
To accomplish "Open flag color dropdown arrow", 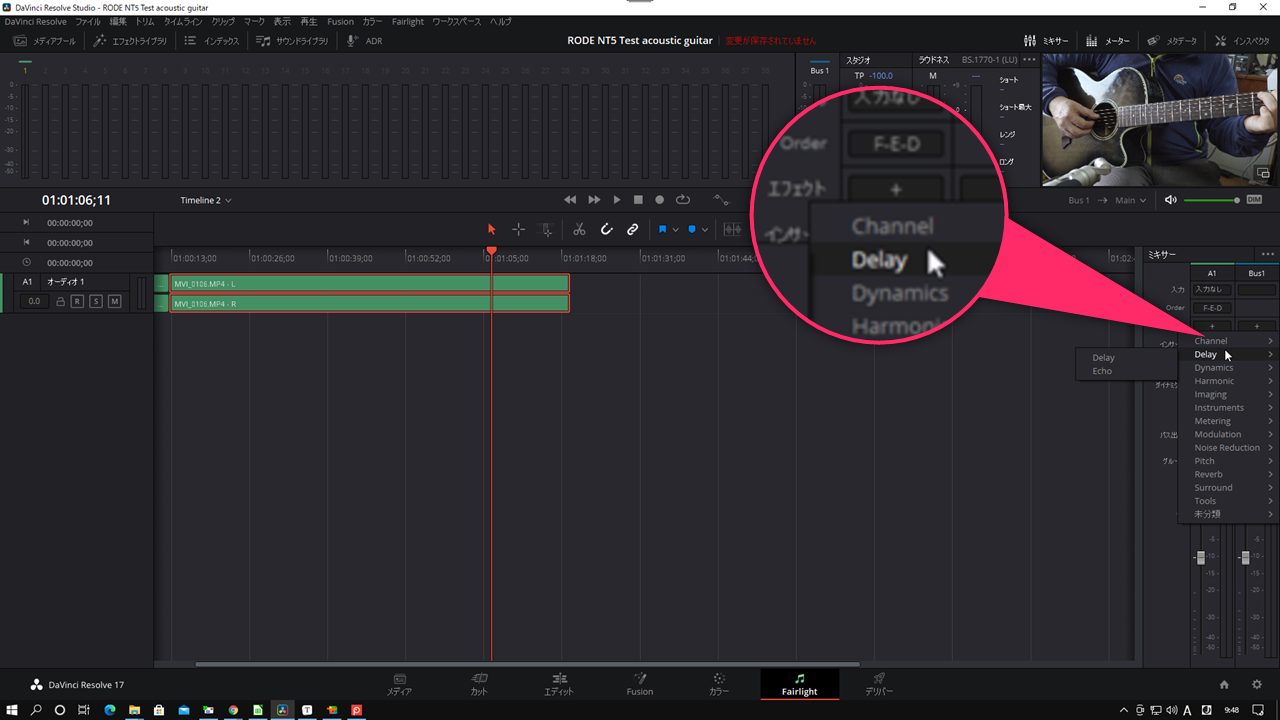I will coord(675,230).
